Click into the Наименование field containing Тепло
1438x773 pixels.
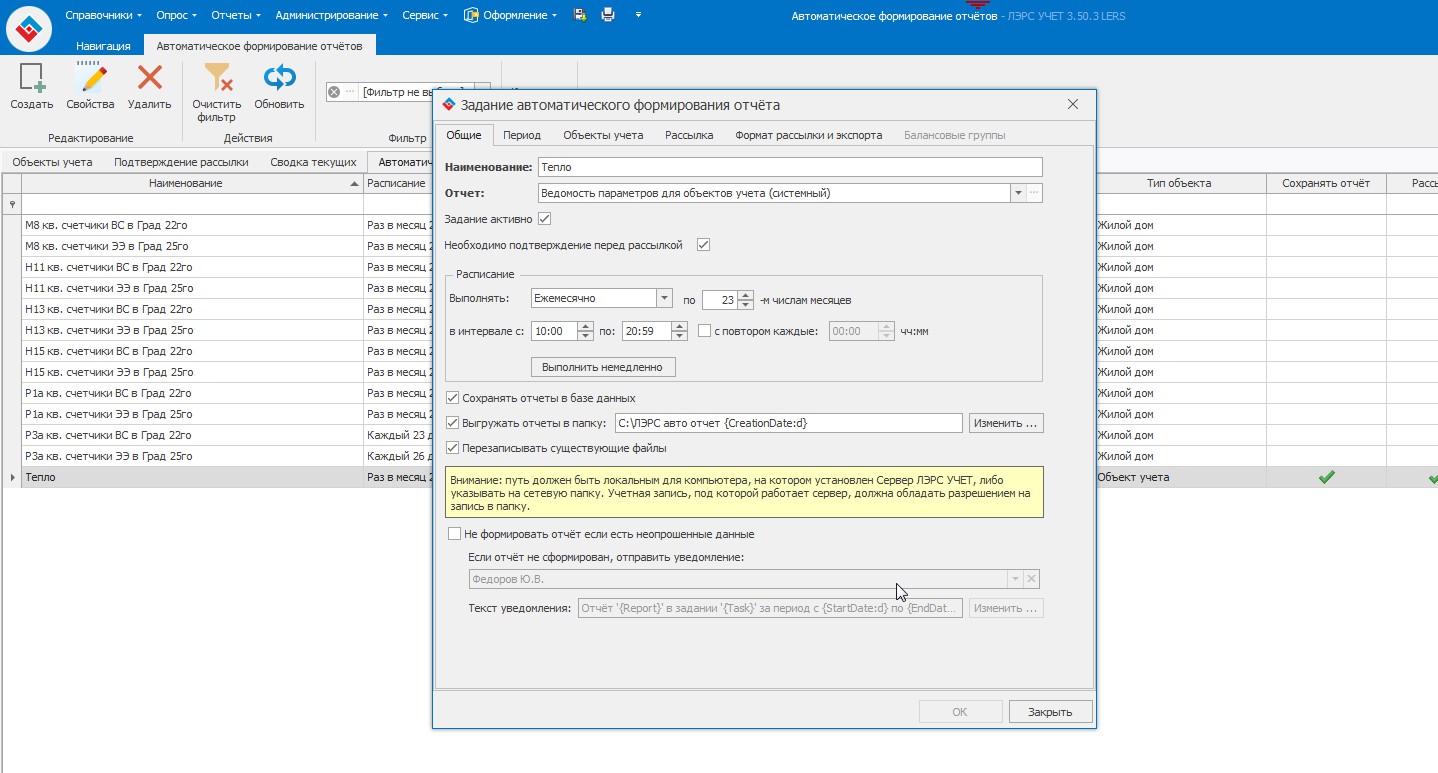click(790, 167)
